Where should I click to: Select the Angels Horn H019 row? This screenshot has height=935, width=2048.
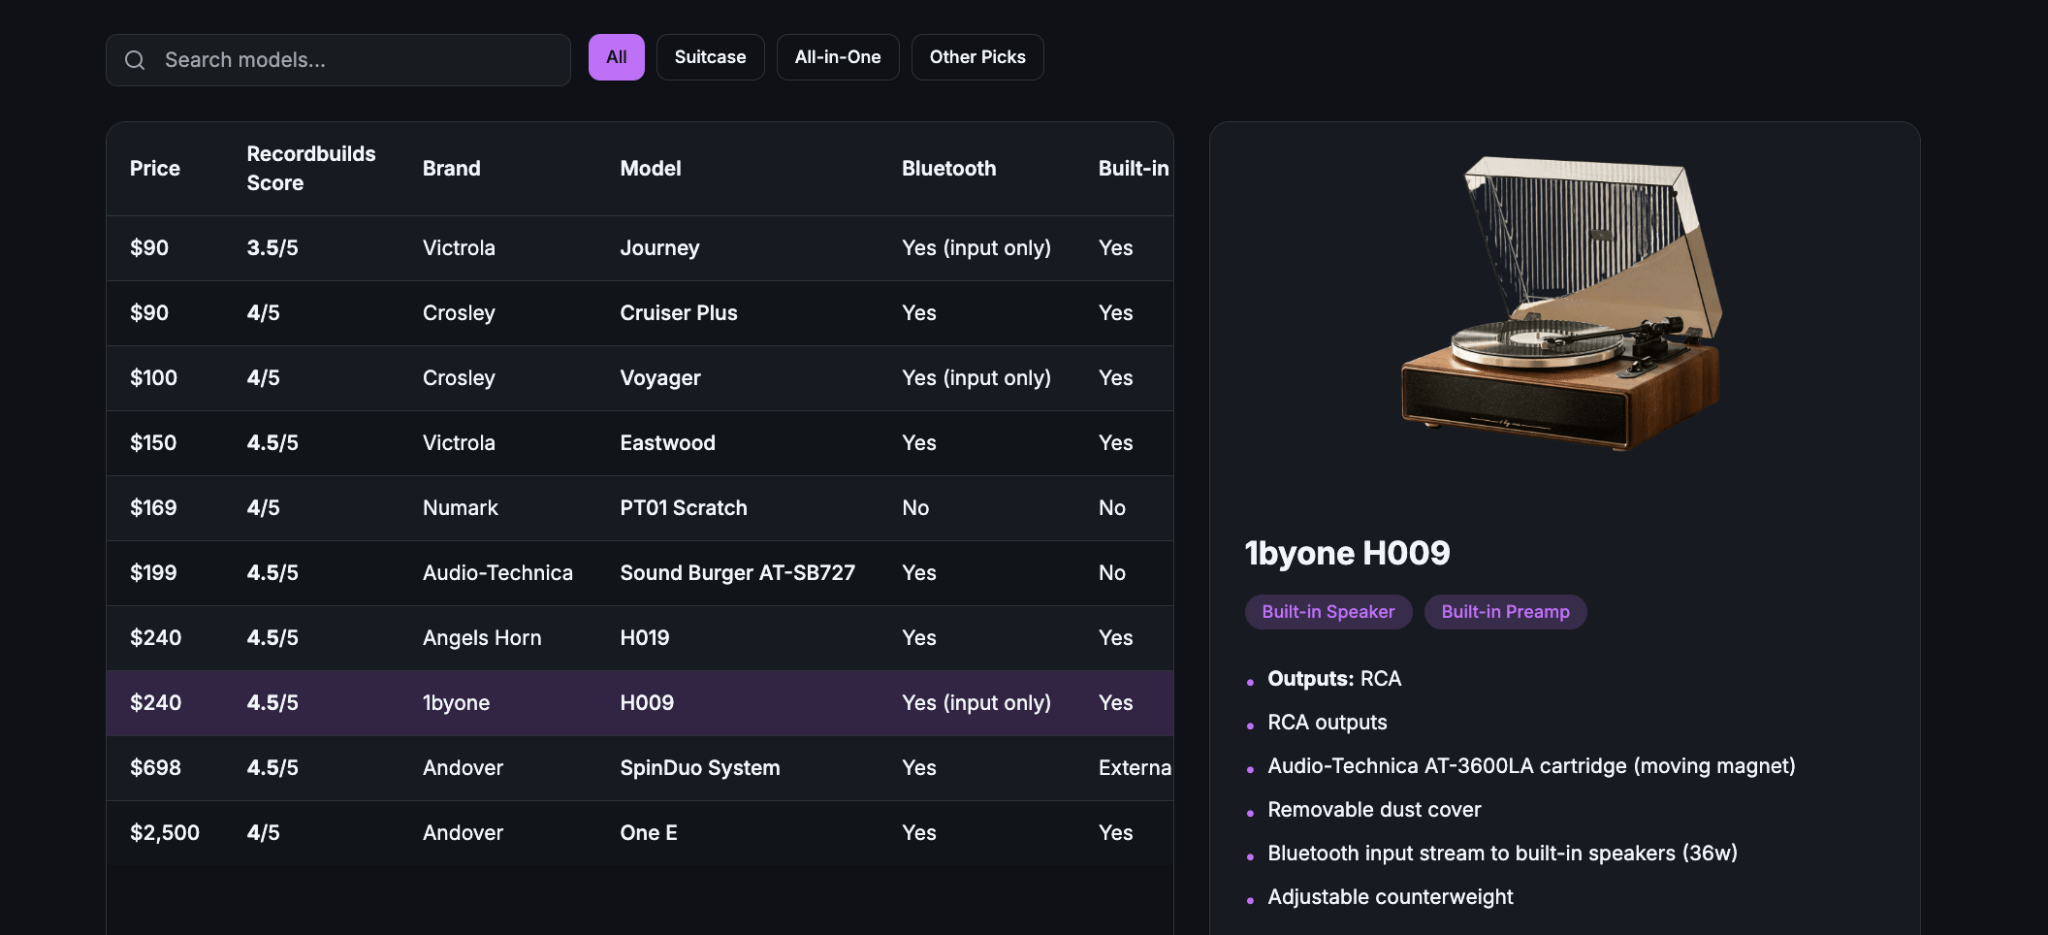pos(640,638)
